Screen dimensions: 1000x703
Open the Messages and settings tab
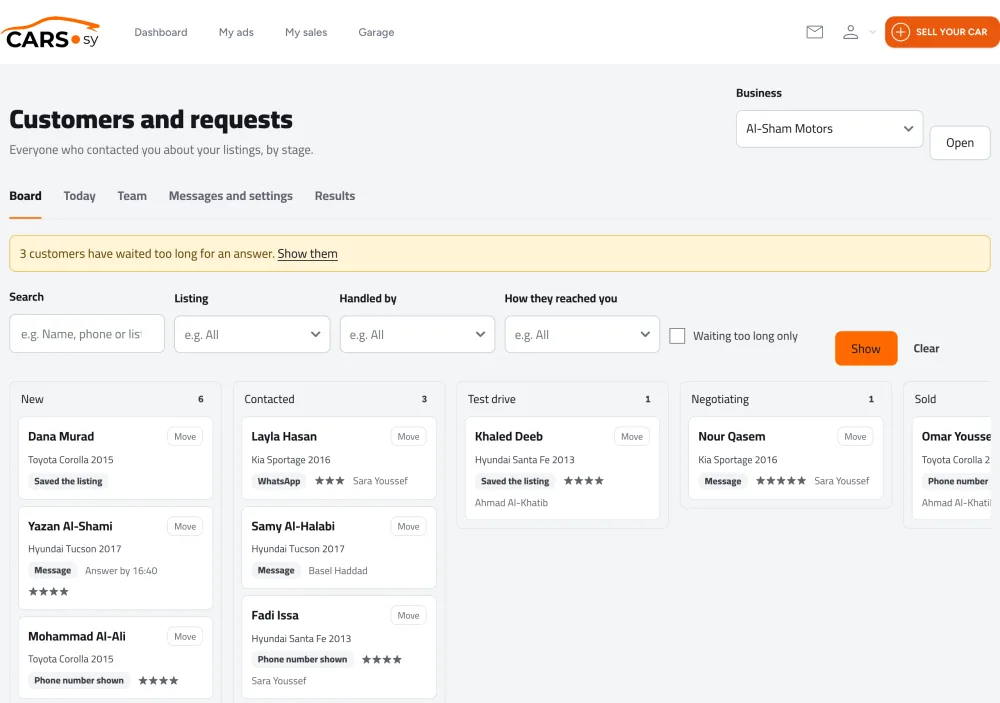point(230,196)
